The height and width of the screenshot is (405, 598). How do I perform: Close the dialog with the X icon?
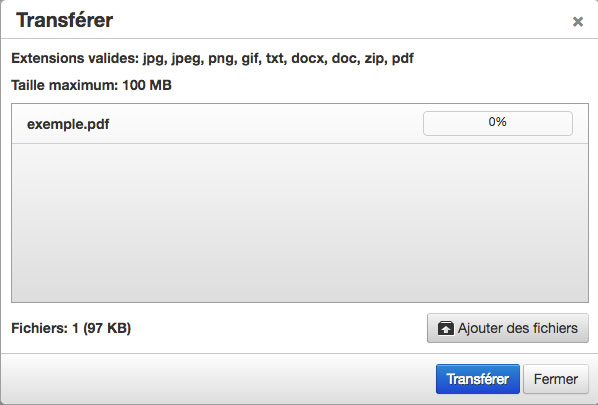click(x=578, y=22)
